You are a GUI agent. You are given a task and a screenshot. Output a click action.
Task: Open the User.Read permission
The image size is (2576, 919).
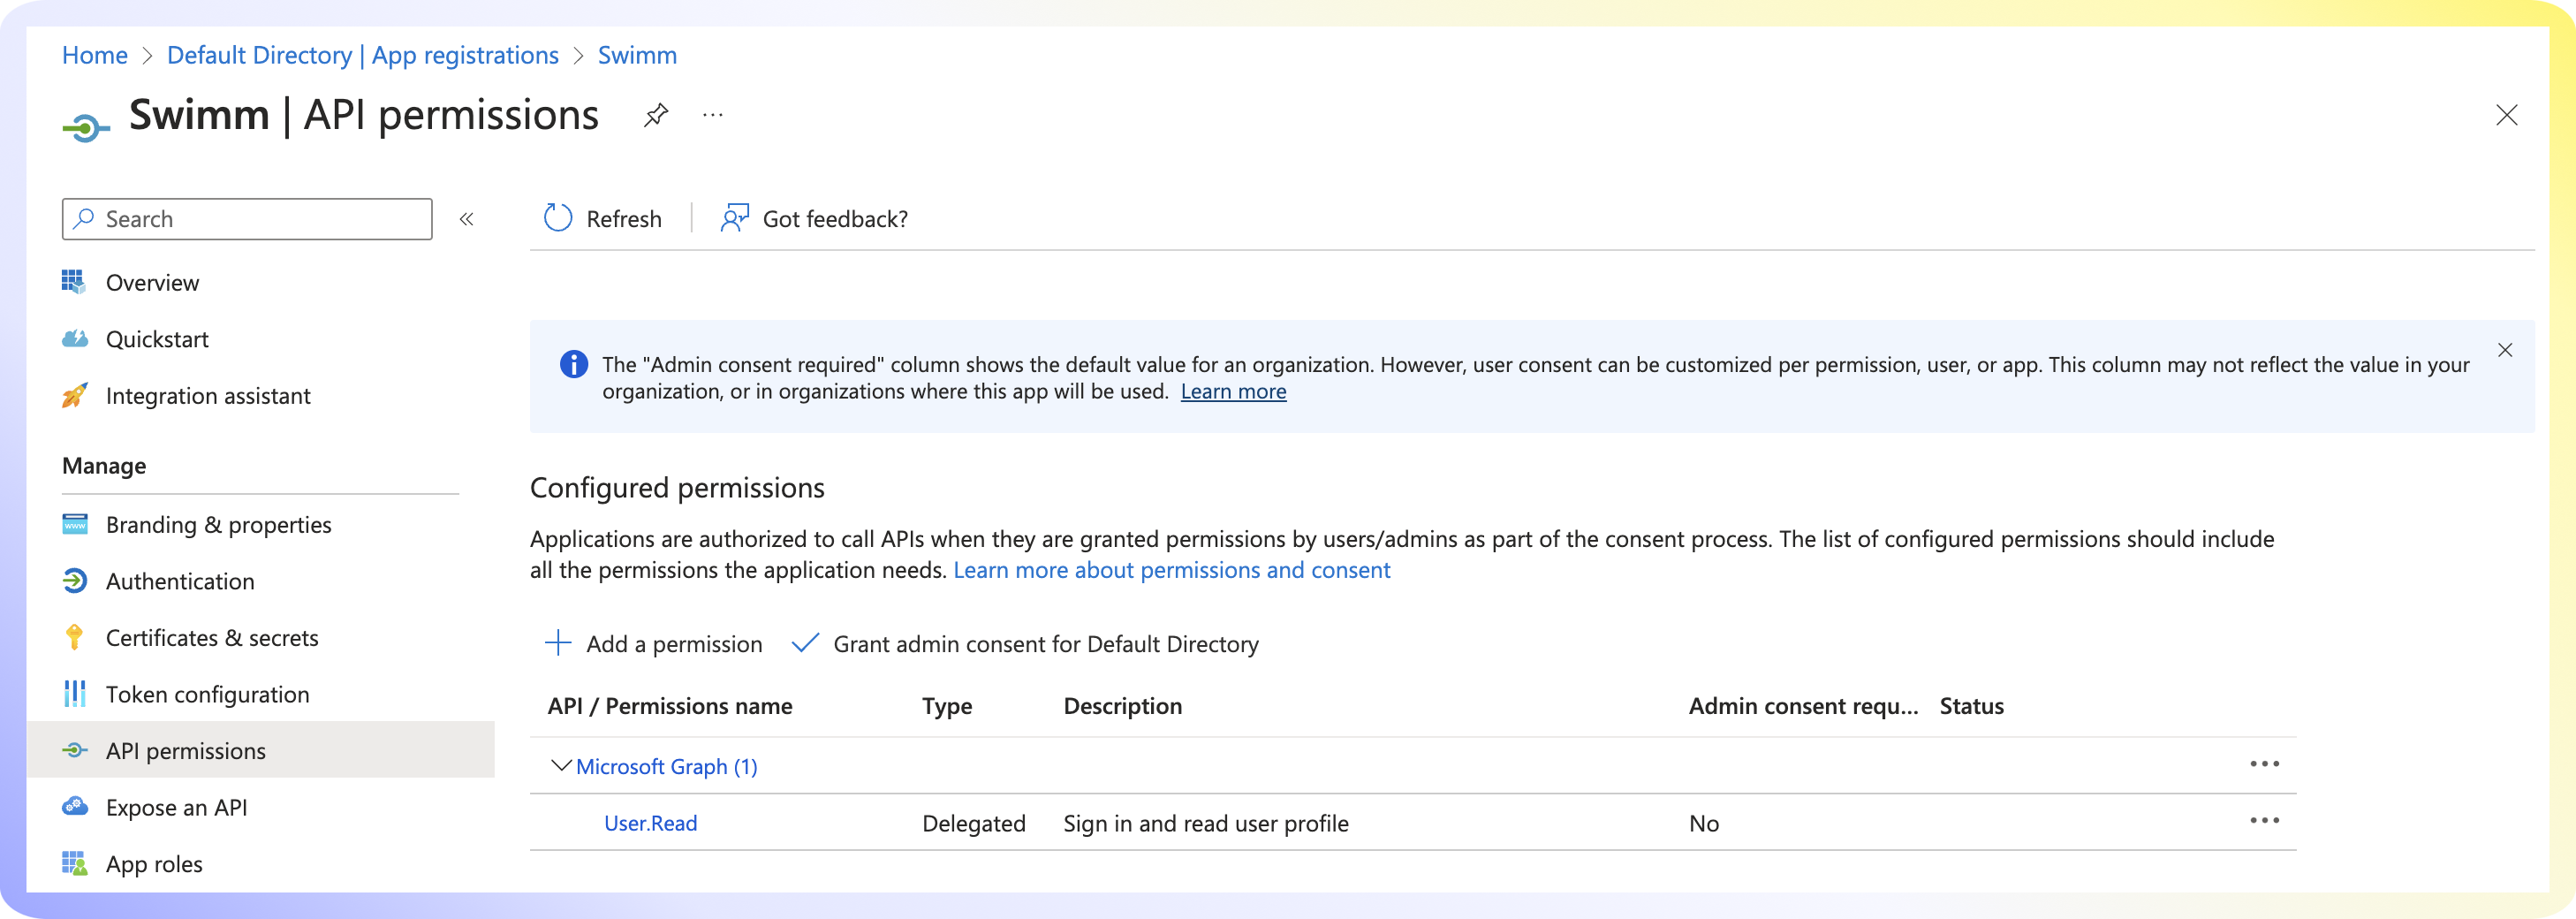click(x=650, y=823)
